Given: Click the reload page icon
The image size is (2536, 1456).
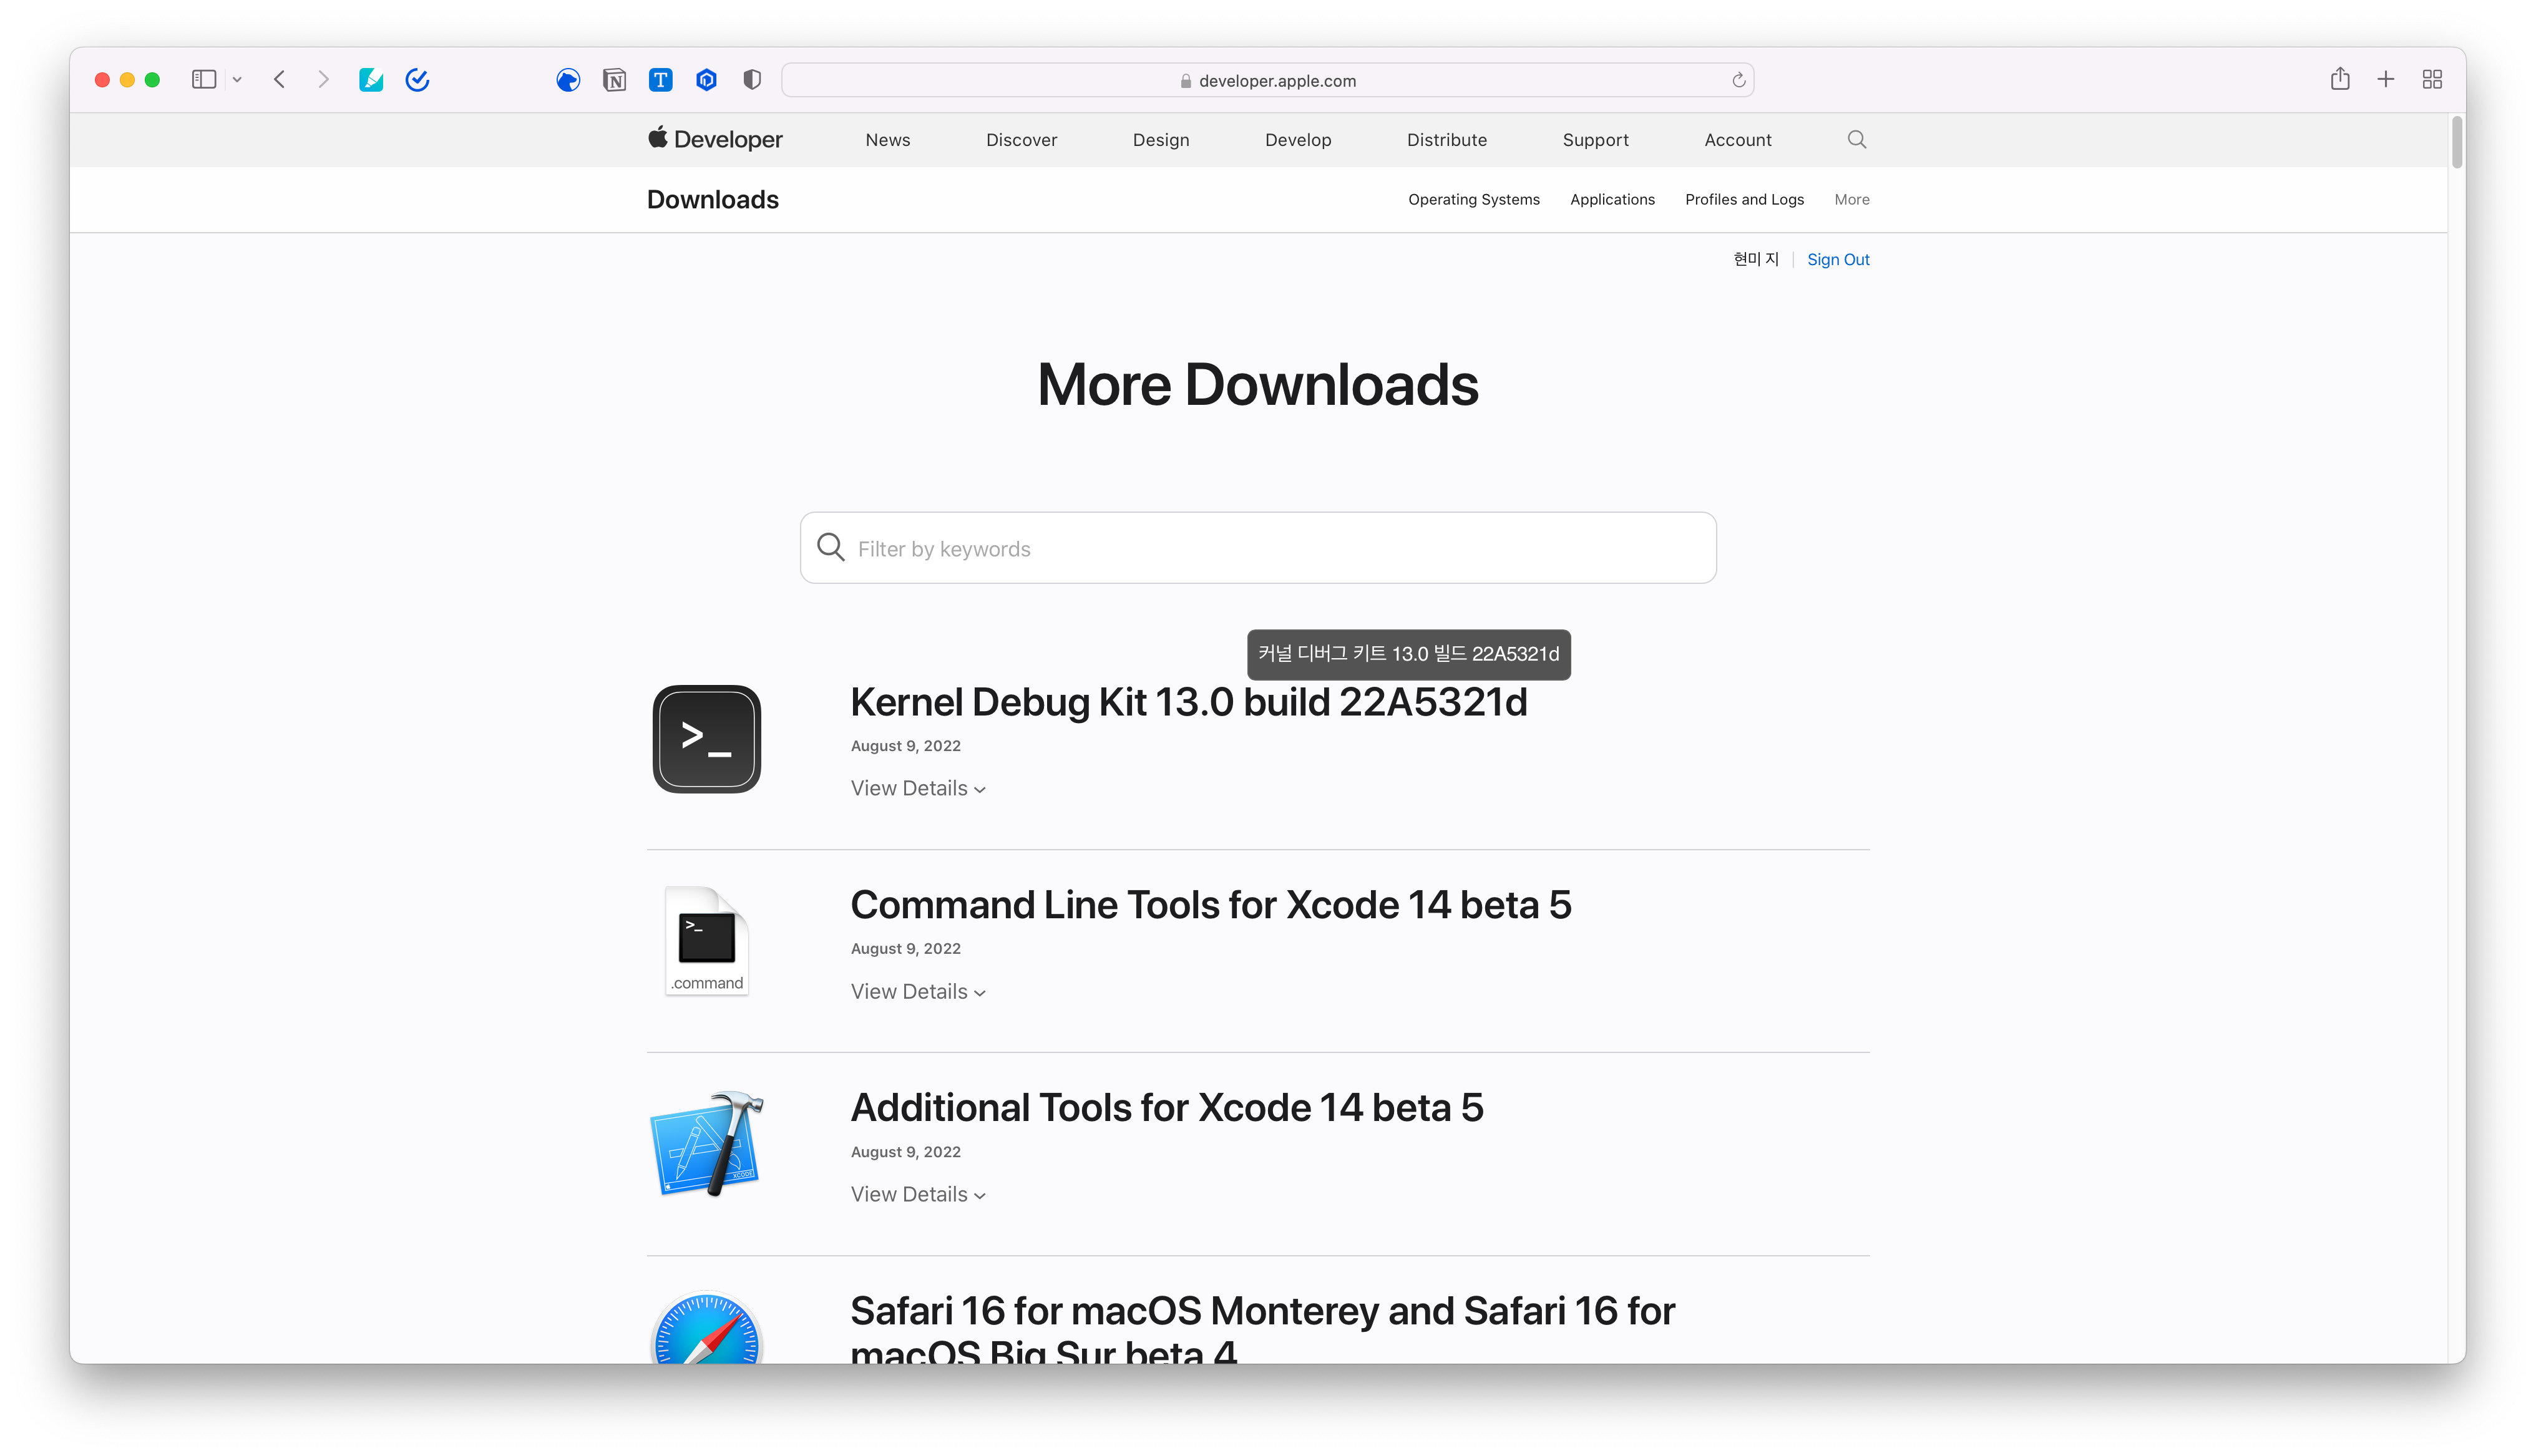Looking at the screenshot, I should [x=1738, y=81].
